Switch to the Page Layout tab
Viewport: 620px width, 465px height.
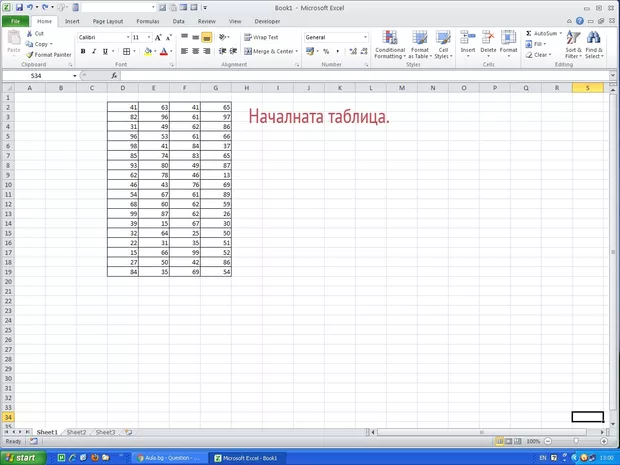point(108,21)
